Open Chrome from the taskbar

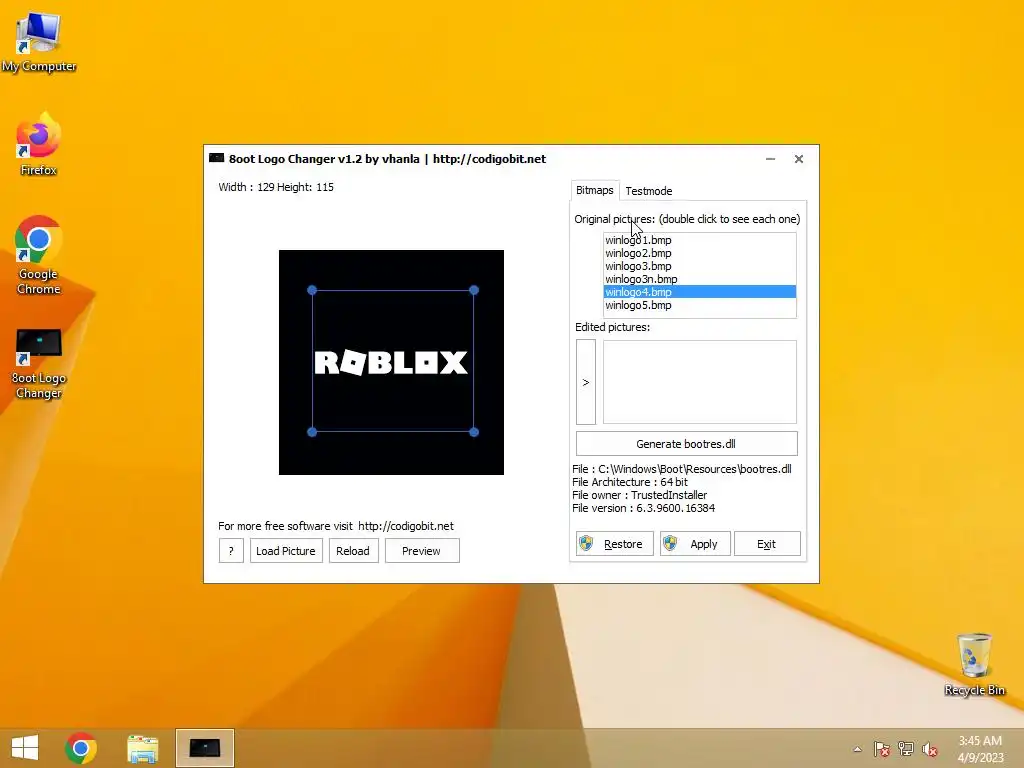[81, 748]
